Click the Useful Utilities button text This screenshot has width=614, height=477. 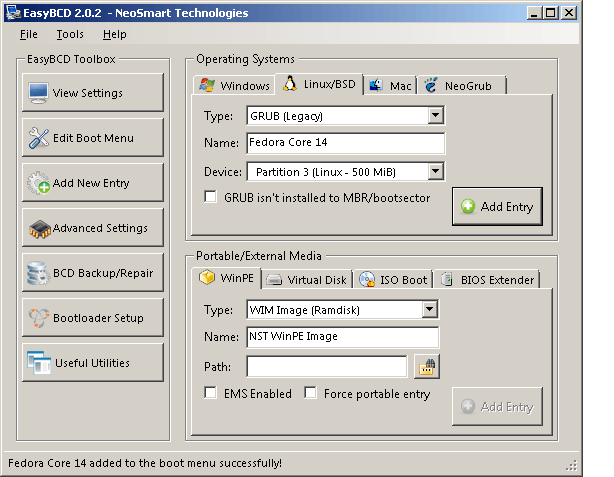pos(92,363)
